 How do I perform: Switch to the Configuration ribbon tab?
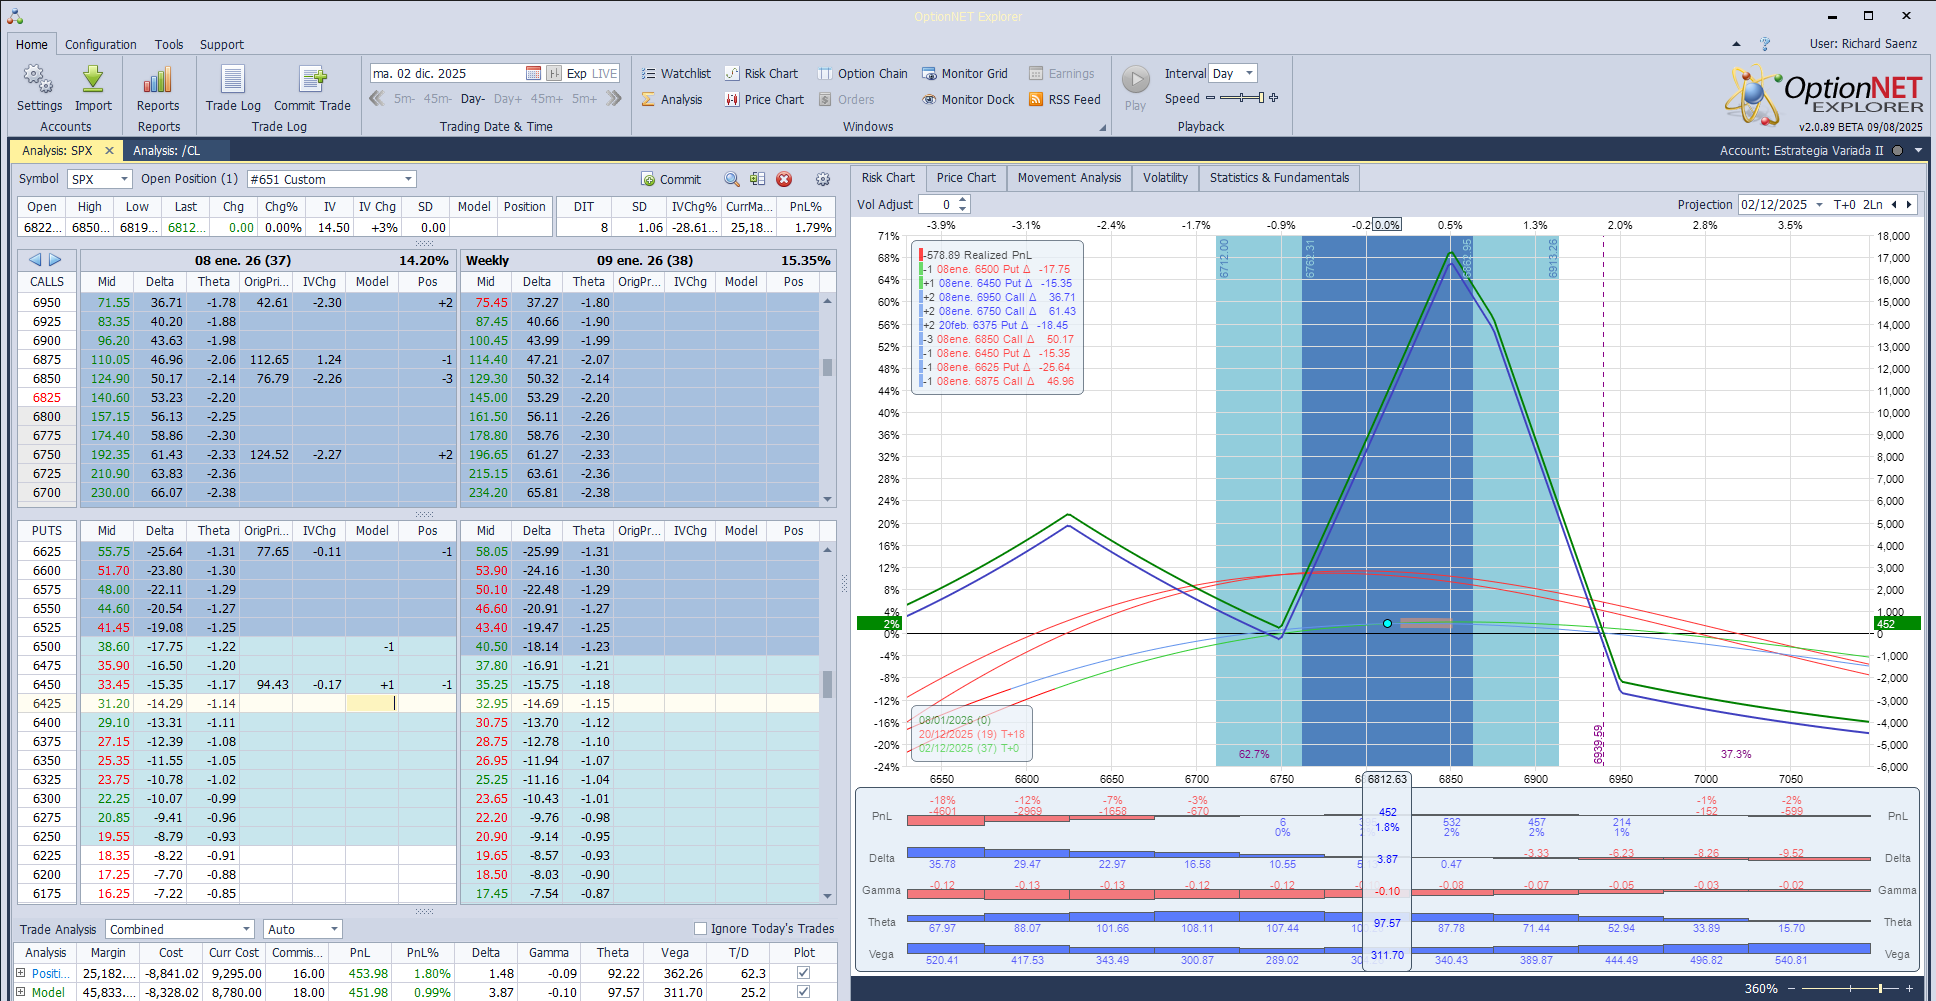pos(101,44)
